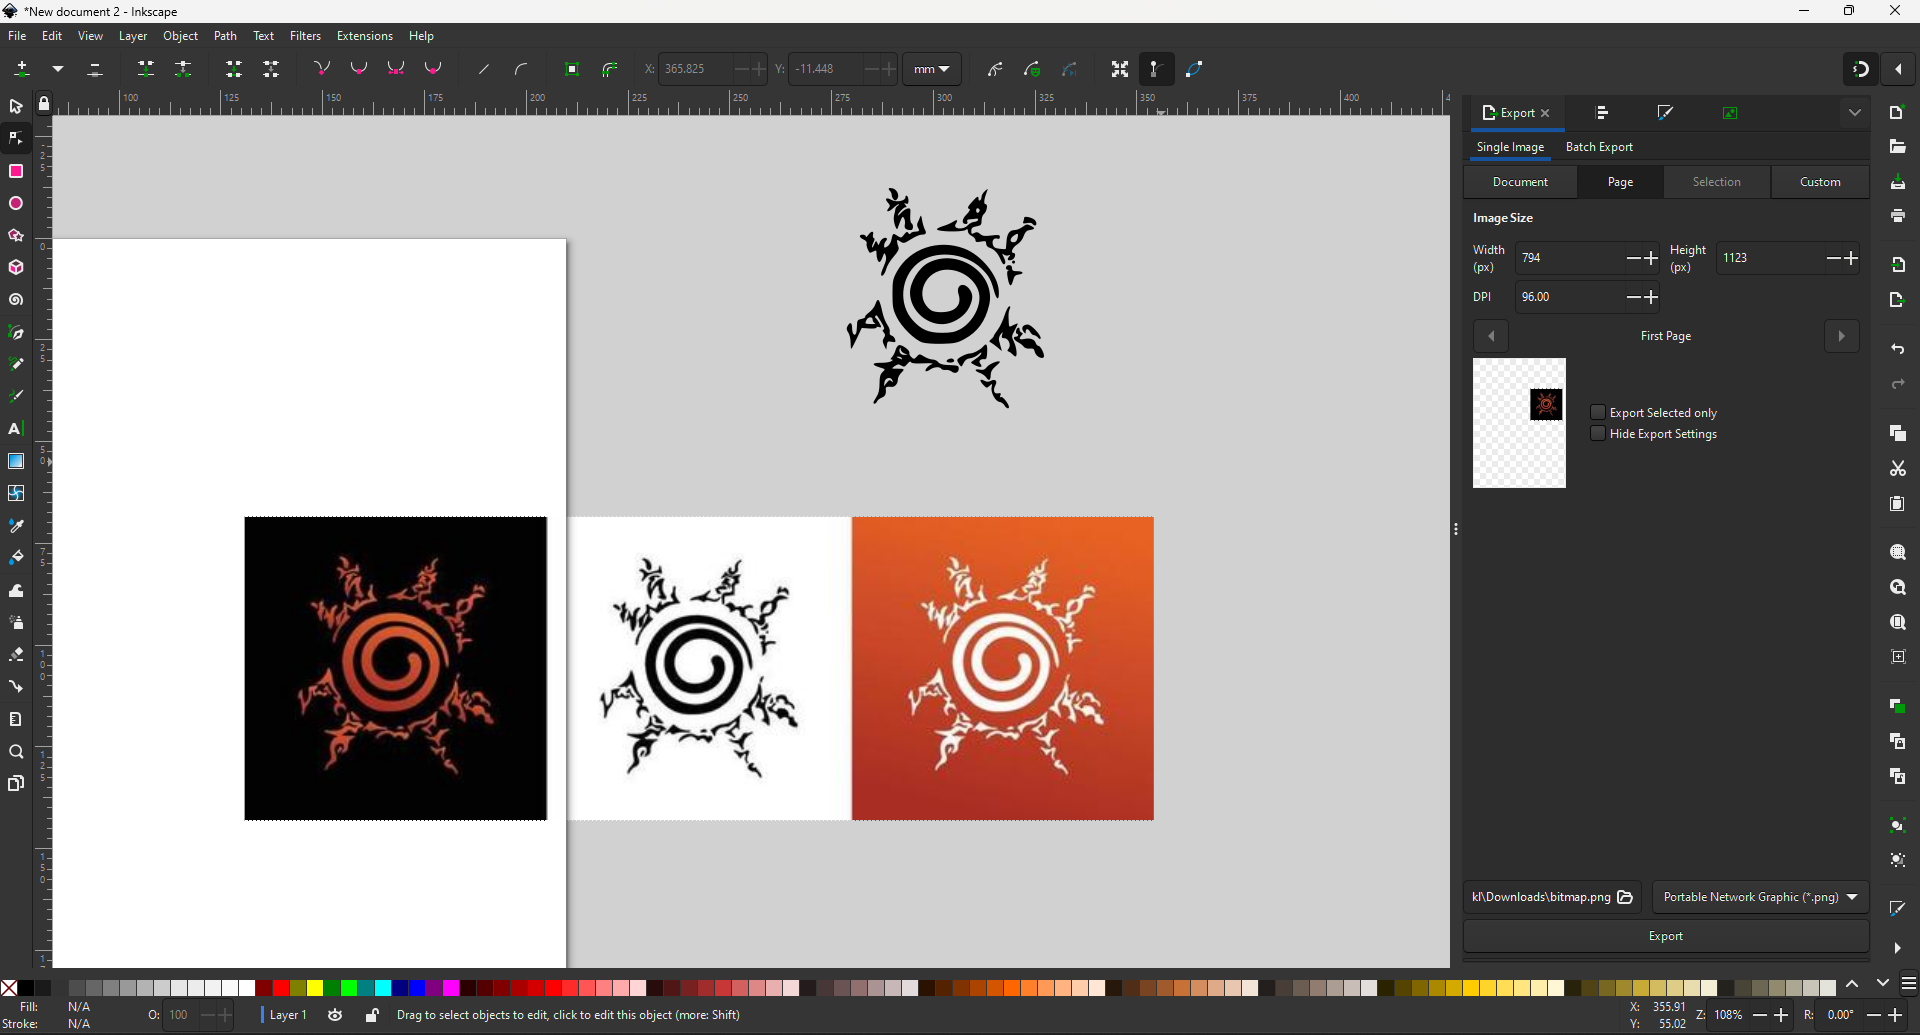Open the color palette menu icon
This screenshot has height=1035, width=1920.
[1908, 984]
